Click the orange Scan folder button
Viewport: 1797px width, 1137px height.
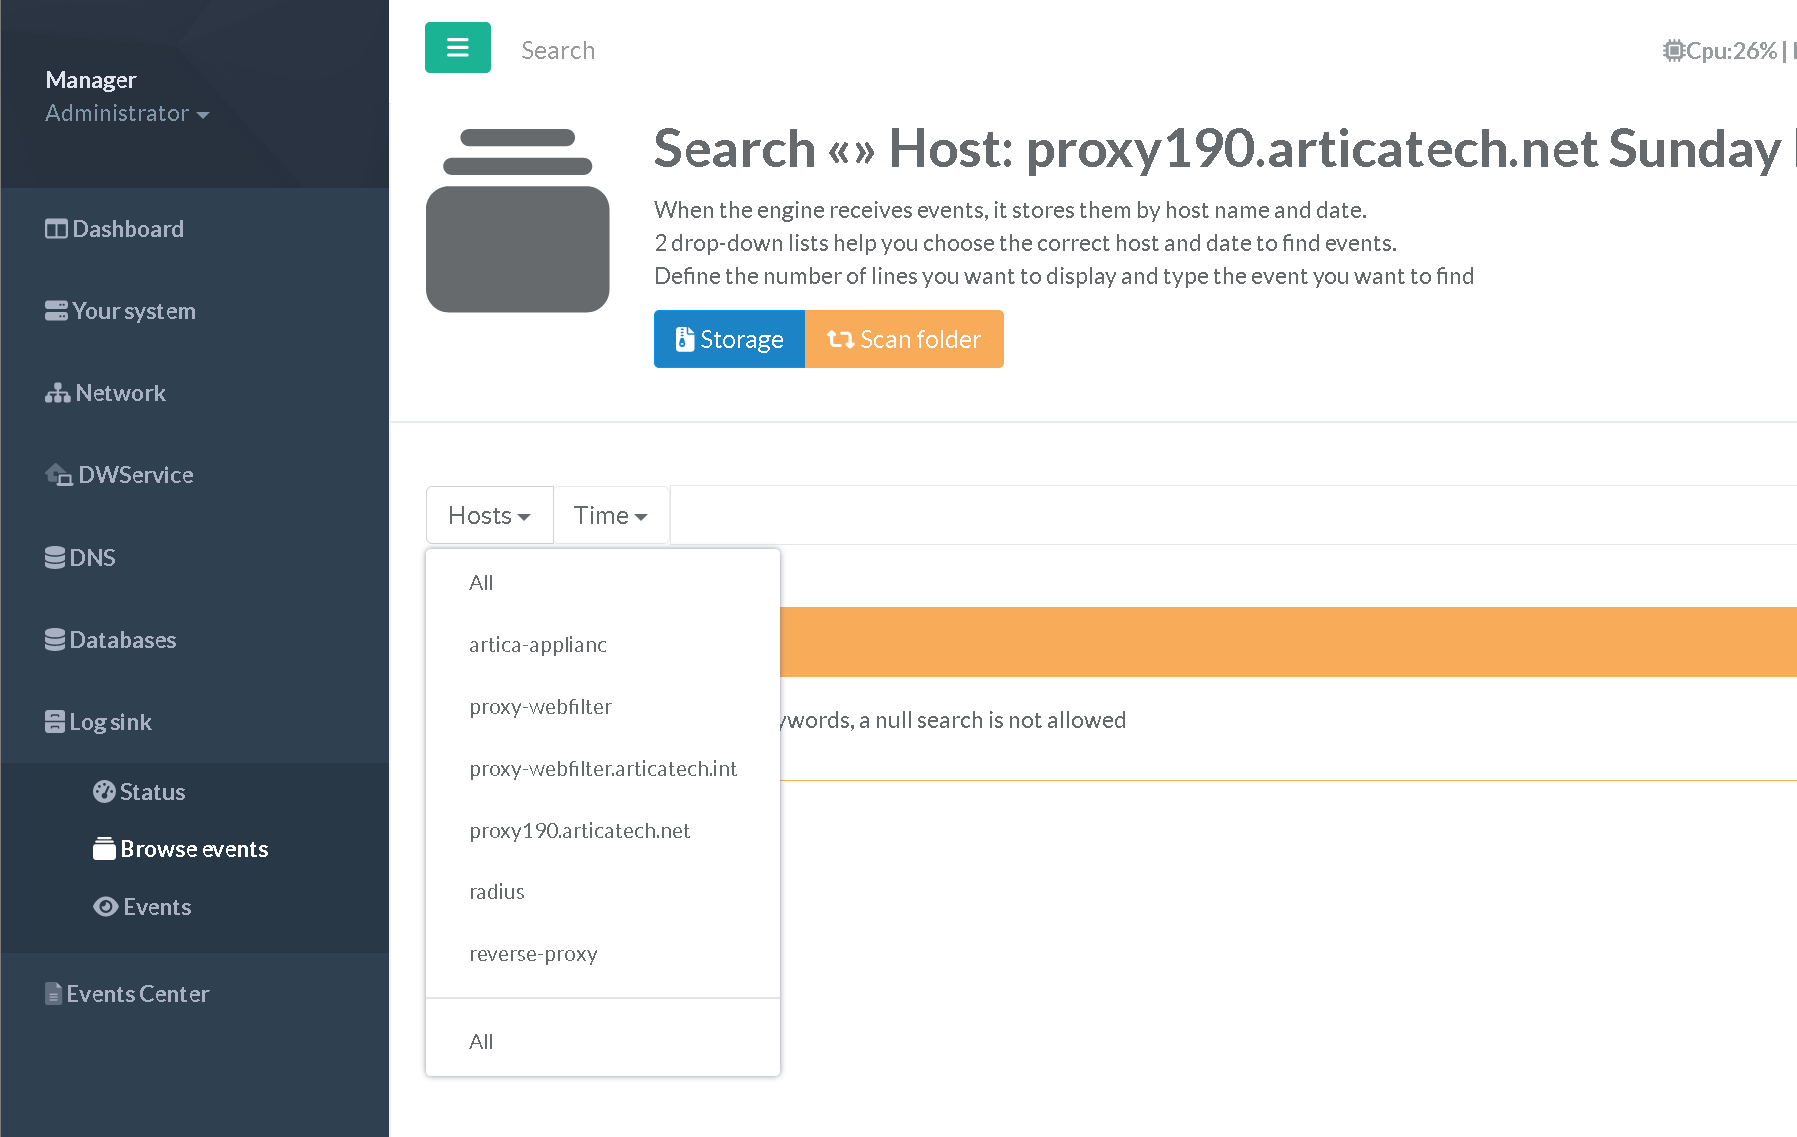point(904,339)
